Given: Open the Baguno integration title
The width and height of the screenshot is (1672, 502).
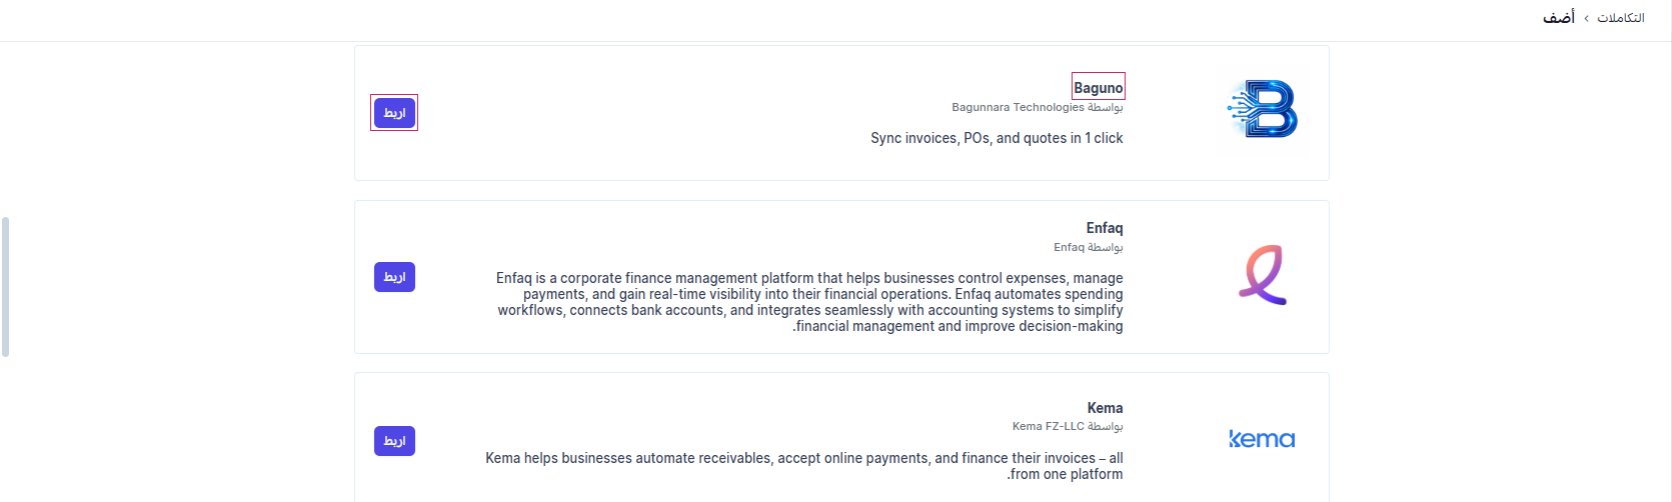Looking at the screenshot, I should (1098, 88).
